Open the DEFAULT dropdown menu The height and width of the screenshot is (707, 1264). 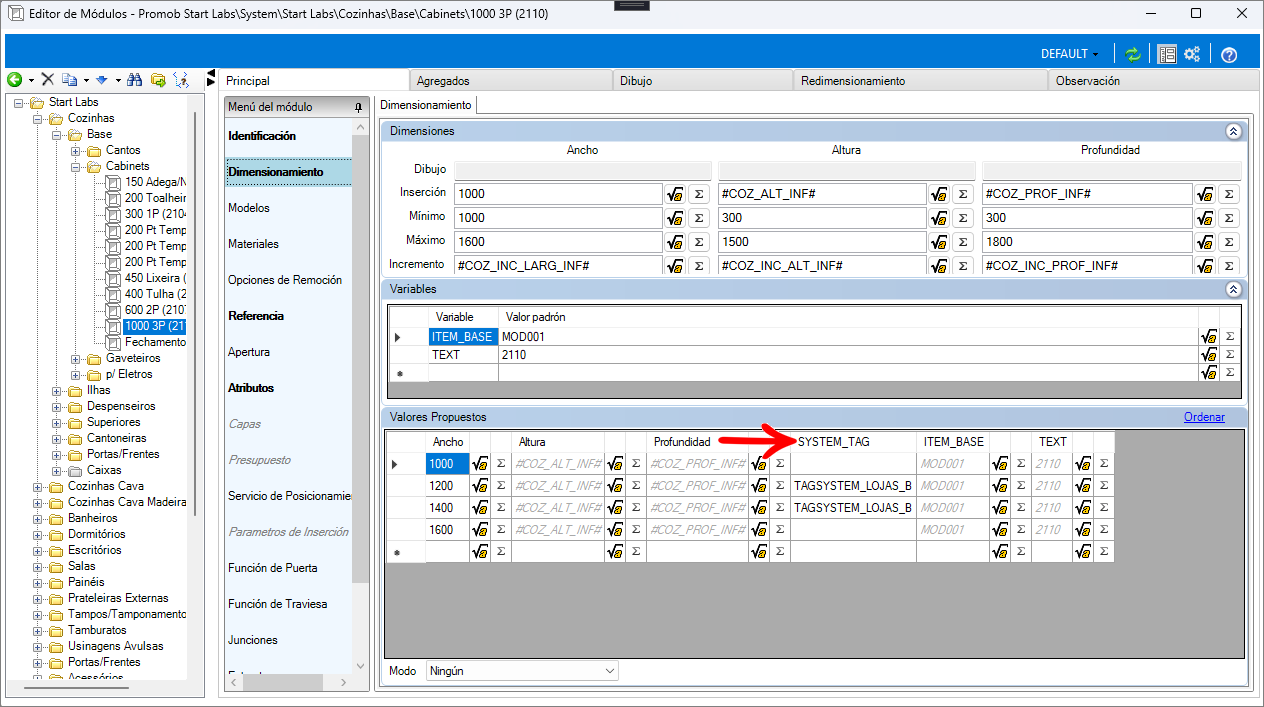click(1069, 54)
